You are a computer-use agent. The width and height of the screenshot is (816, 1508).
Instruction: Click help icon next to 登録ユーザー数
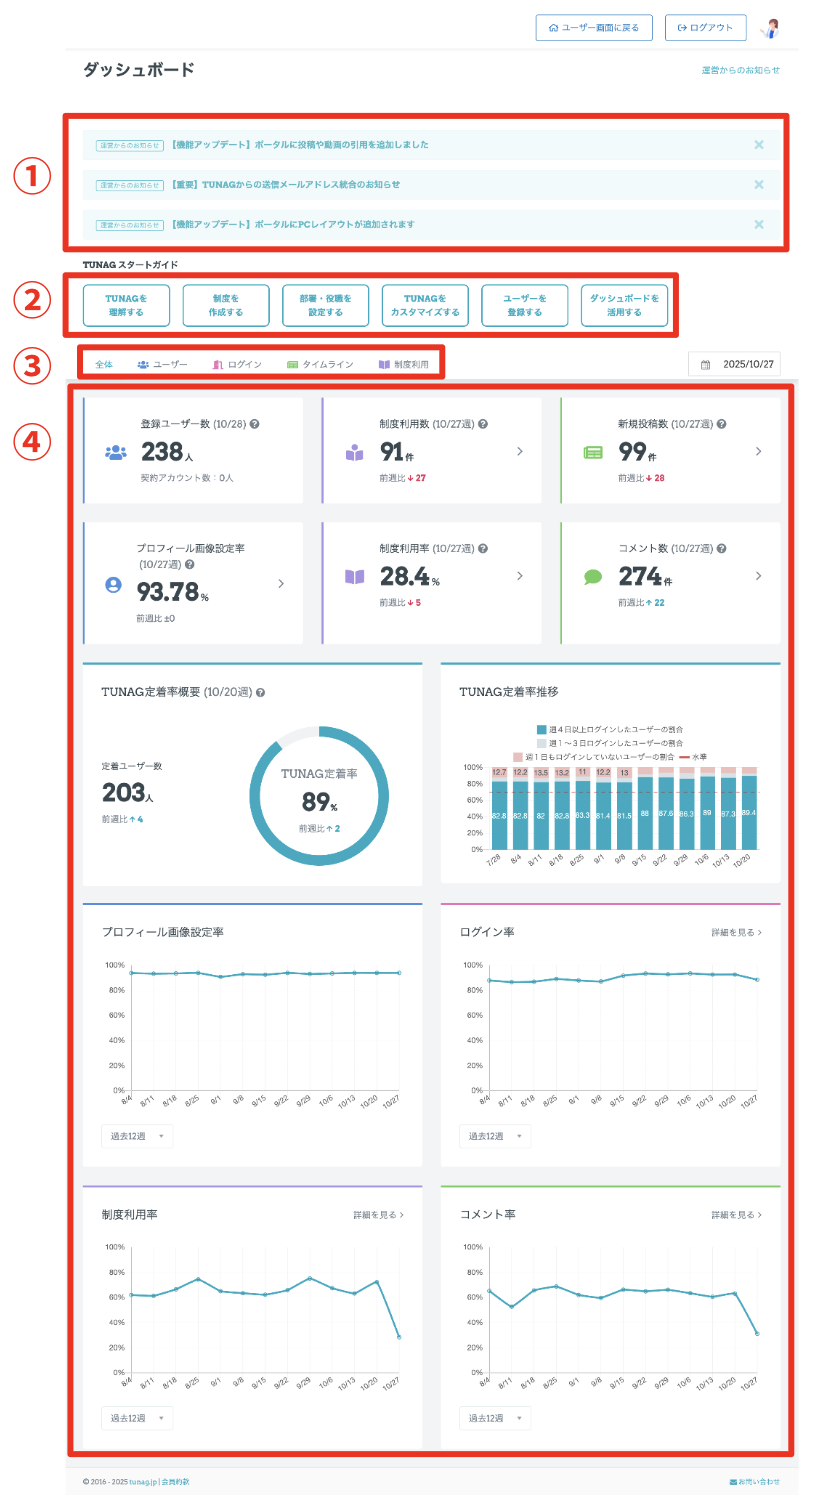[254, 425]
